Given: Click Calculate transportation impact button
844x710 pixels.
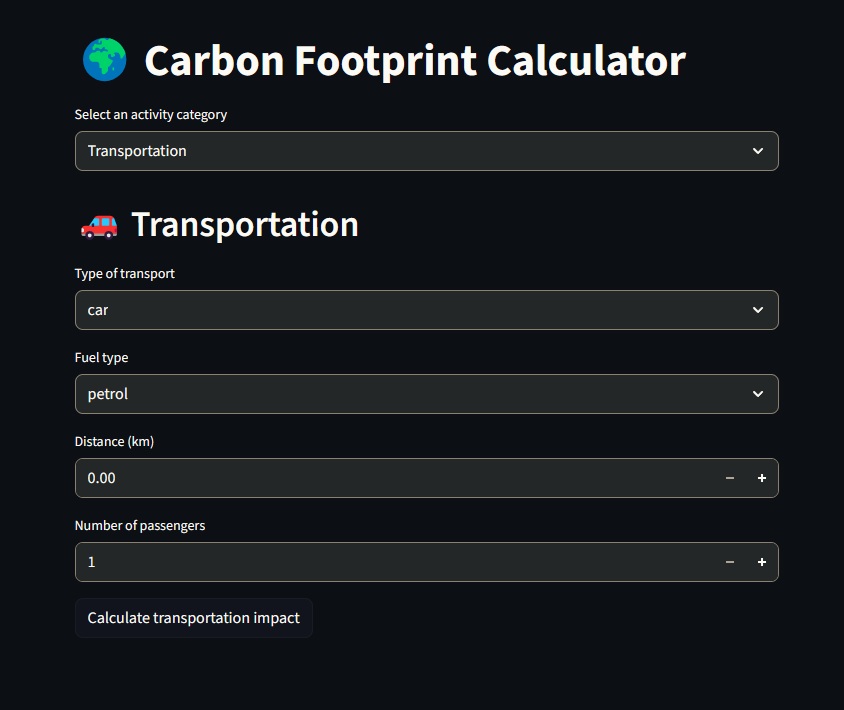Looking at the screenshot, I should [194, 618].
